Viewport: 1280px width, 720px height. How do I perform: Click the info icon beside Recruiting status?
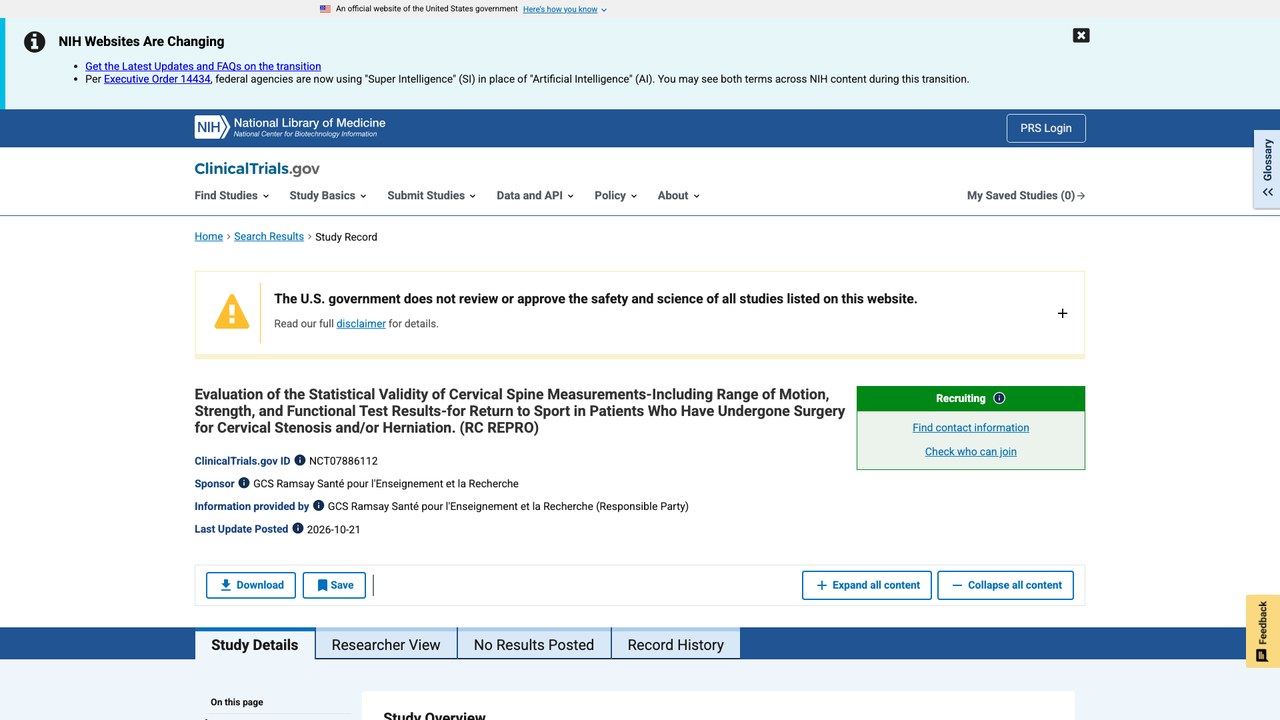(999, 398)
